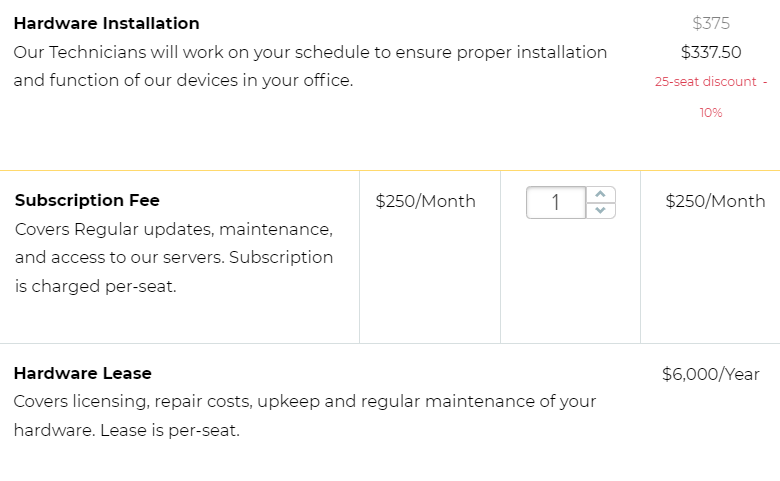Click the red 10% discount value
The width and height of the screenshot is (780, 481).
click(711, 113)
